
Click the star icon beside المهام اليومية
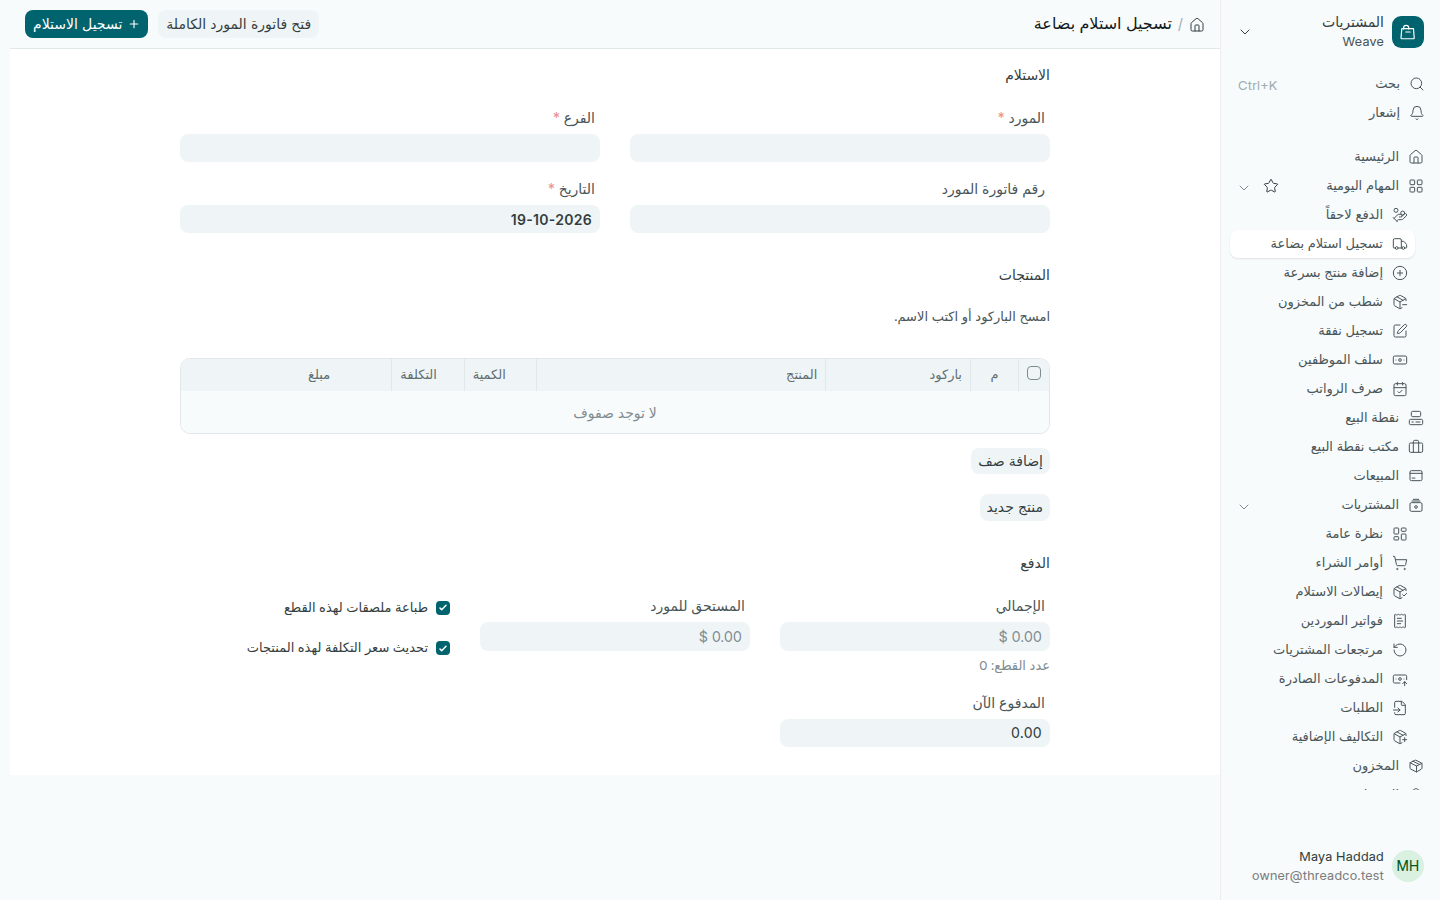(1271, 186)
